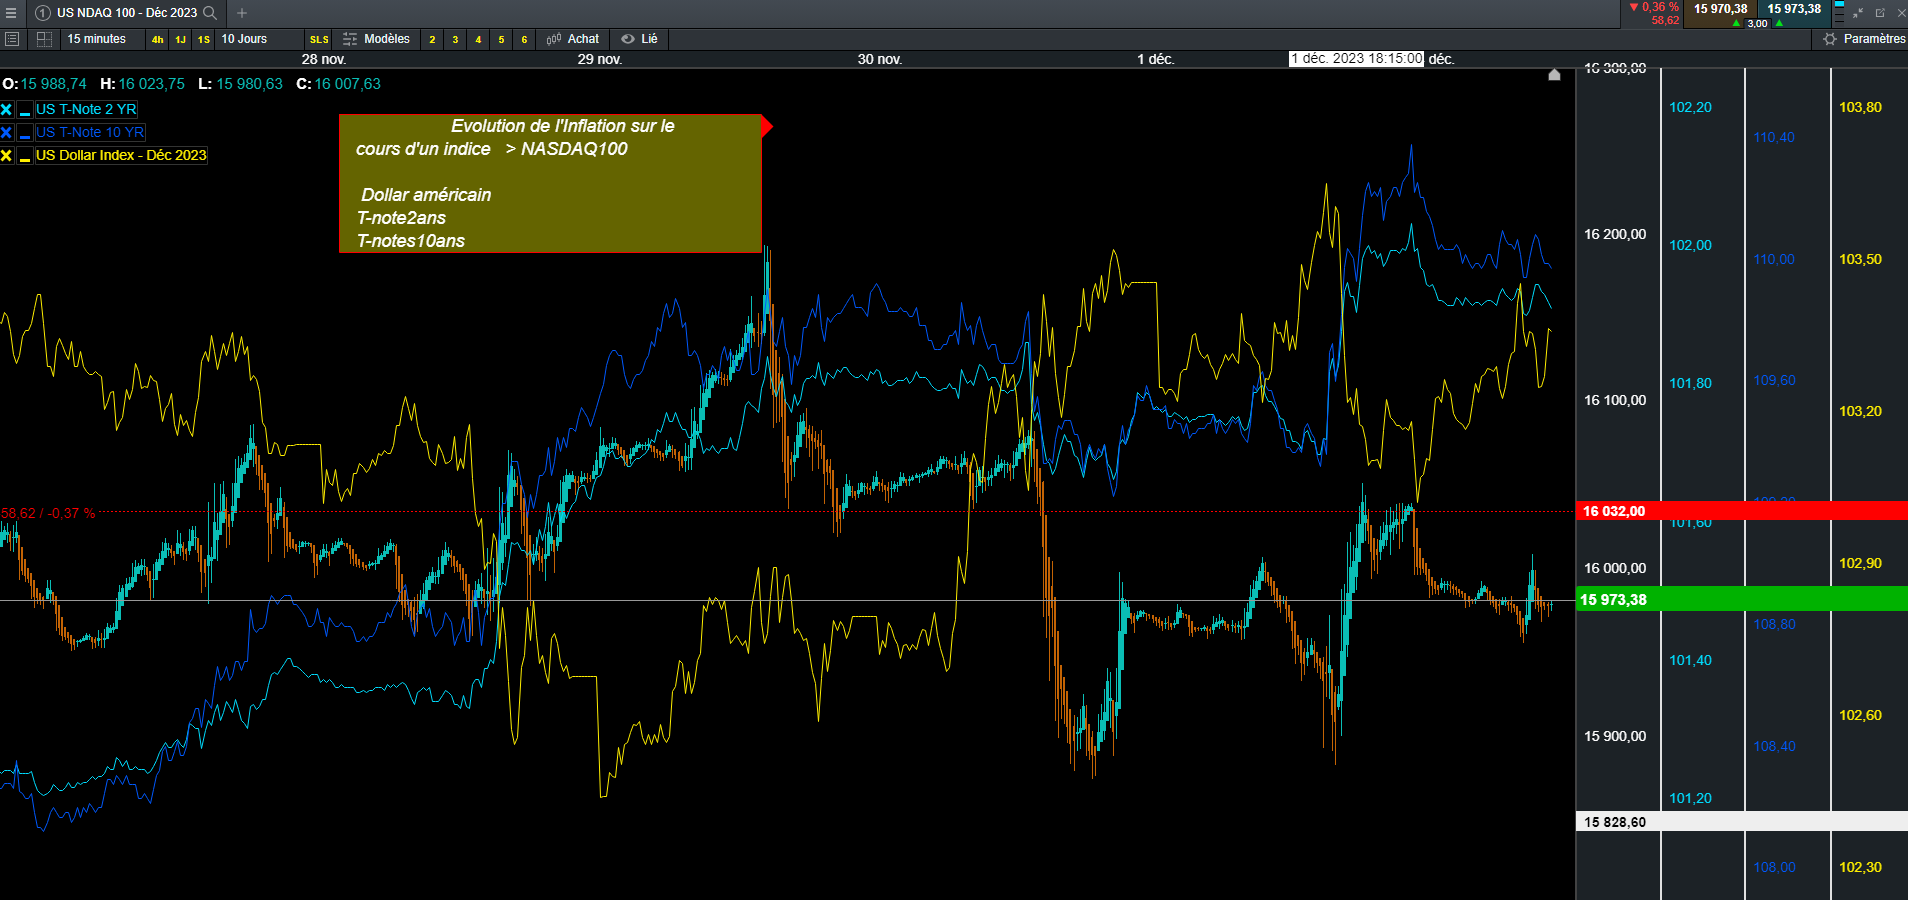Click the open price value 15 988,74
The width and height of the screenshot is (1908, 900).
click(x=54, y=84)
